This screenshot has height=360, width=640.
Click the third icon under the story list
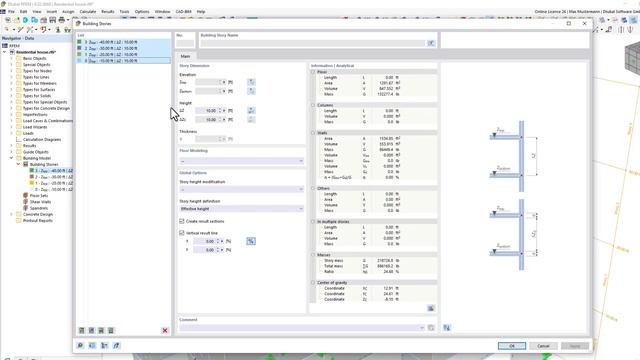coord(101,330)
